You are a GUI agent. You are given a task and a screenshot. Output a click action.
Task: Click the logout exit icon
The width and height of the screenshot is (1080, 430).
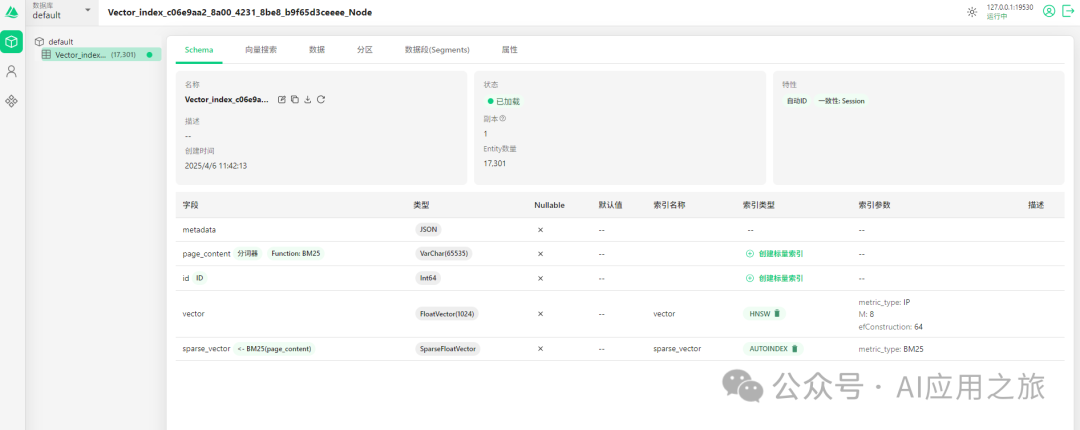1068,12
